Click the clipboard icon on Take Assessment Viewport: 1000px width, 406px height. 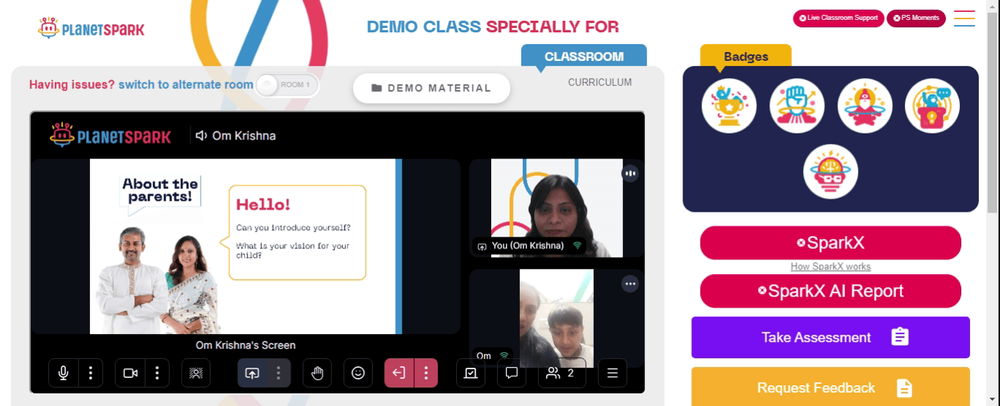pos(900,337)
